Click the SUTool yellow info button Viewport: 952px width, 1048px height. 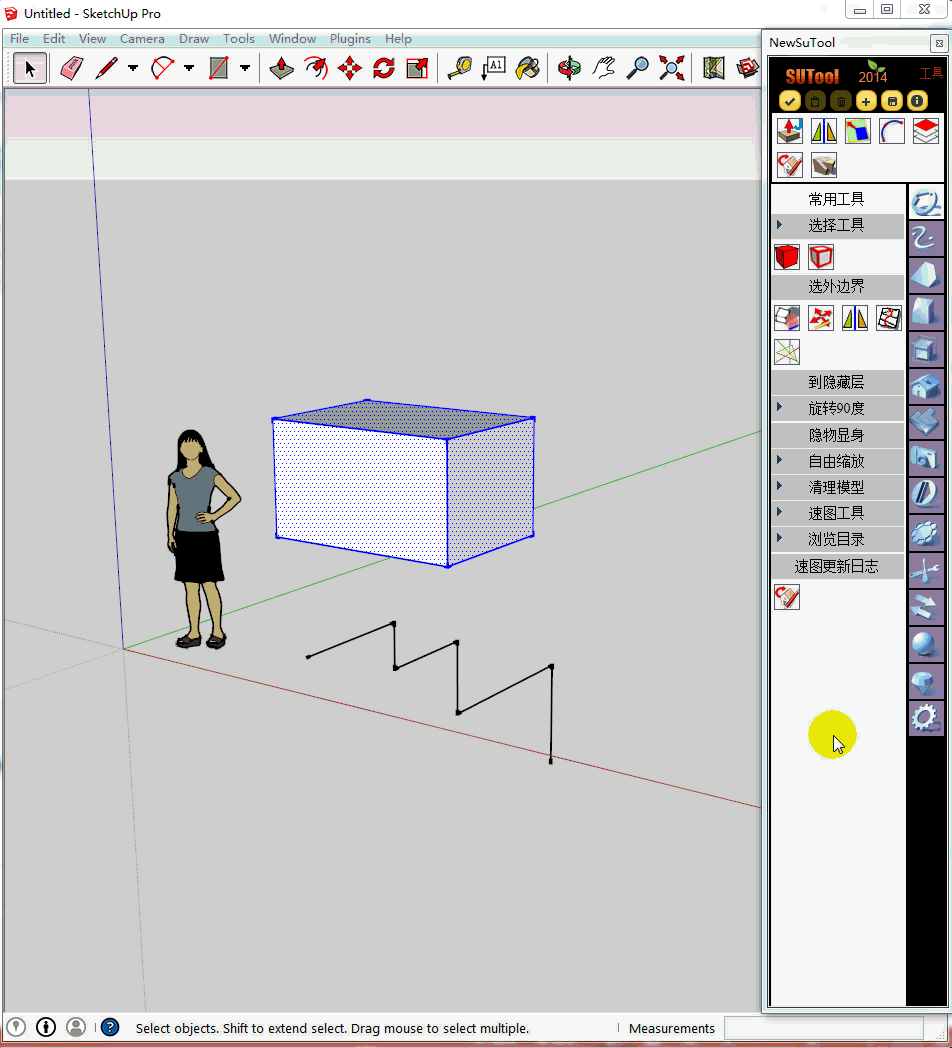(x=917, y=102)
